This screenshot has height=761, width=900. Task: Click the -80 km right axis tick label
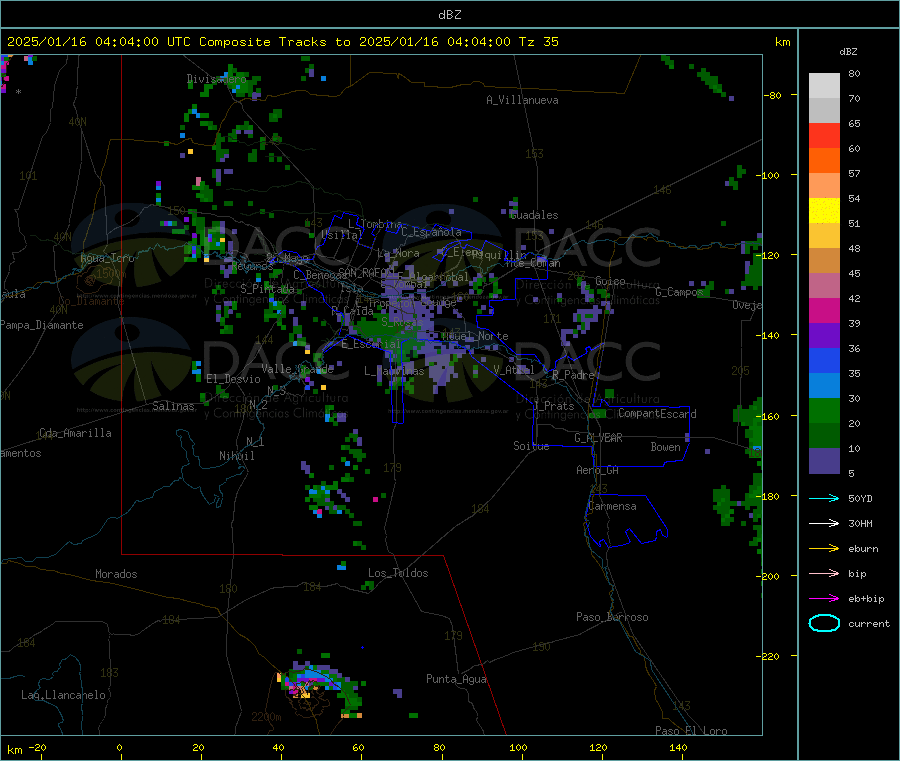click(773, 95)
